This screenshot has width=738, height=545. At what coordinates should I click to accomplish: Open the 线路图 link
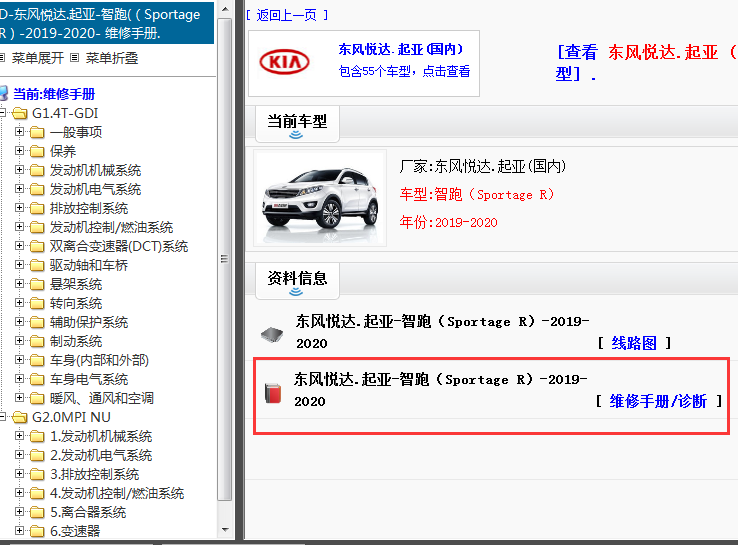point(634,343)
